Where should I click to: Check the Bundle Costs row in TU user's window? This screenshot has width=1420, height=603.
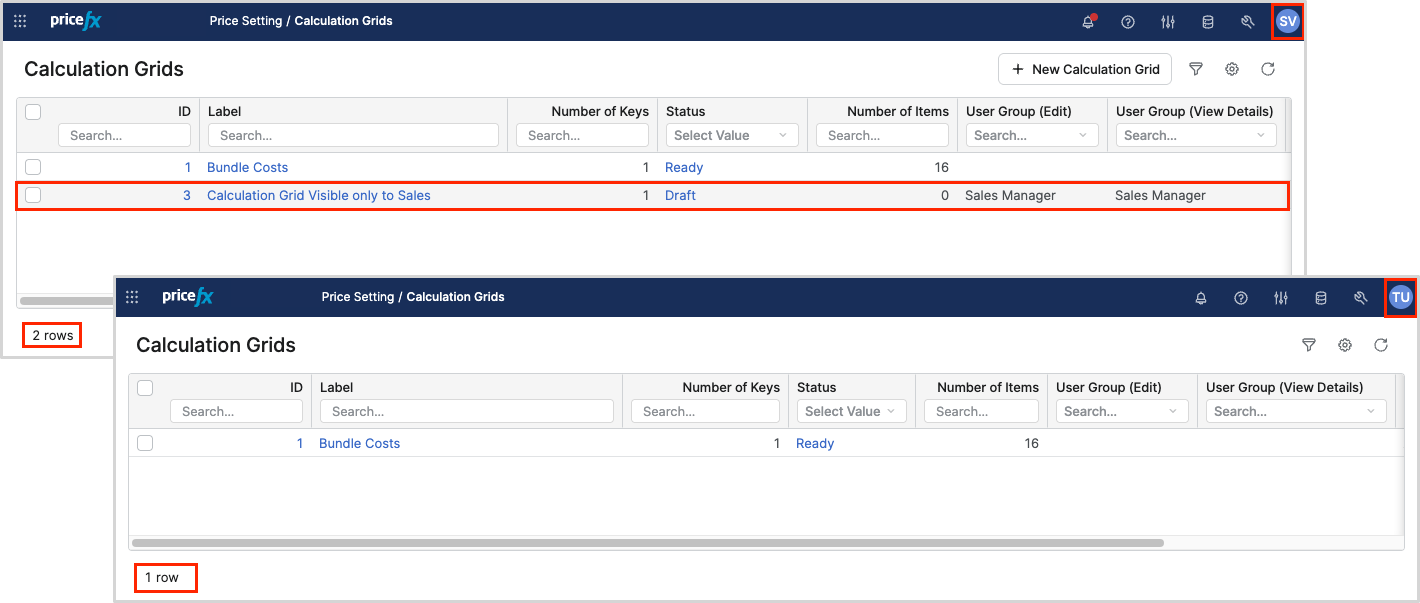(x=145, y=444)
